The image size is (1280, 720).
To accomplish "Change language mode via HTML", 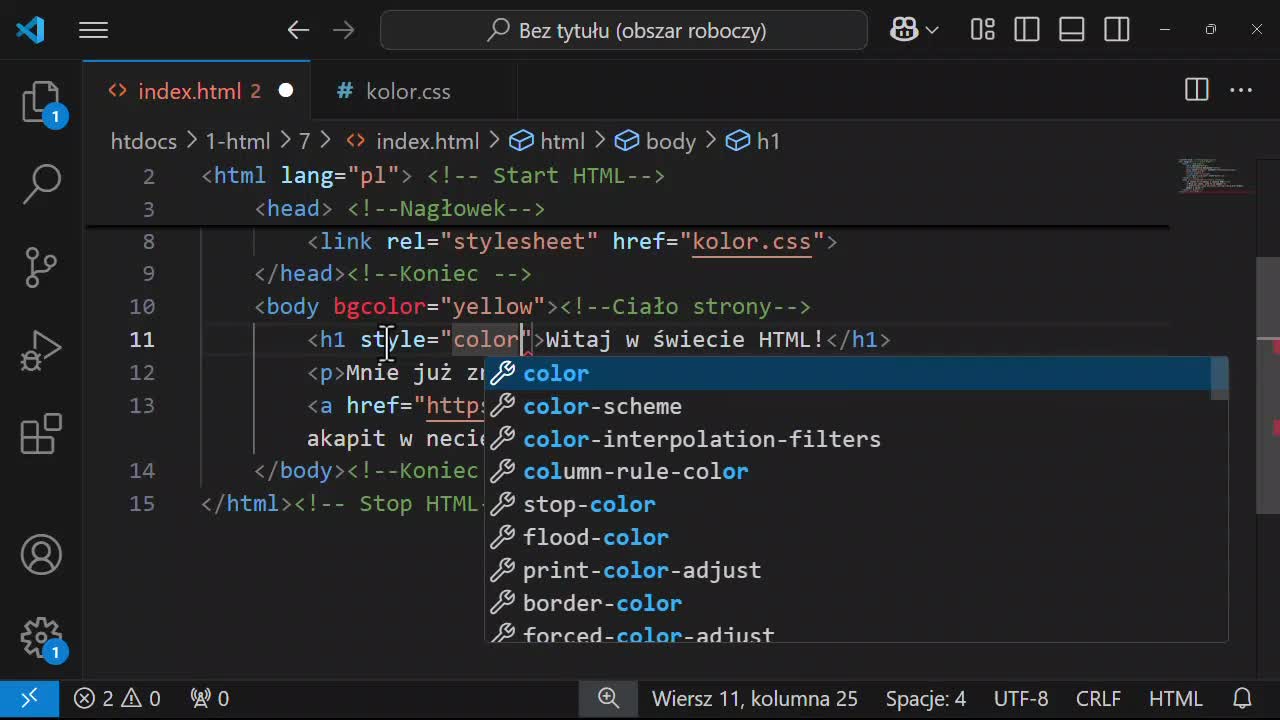I will (1176, 698).
